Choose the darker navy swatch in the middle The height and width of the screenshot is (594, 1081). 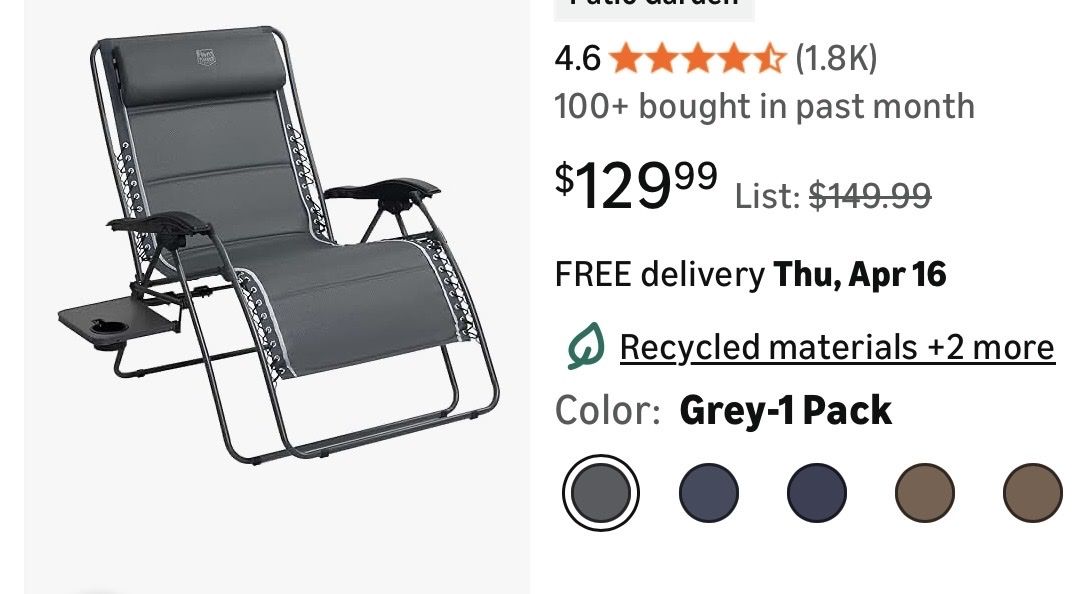tap(817, 493)
